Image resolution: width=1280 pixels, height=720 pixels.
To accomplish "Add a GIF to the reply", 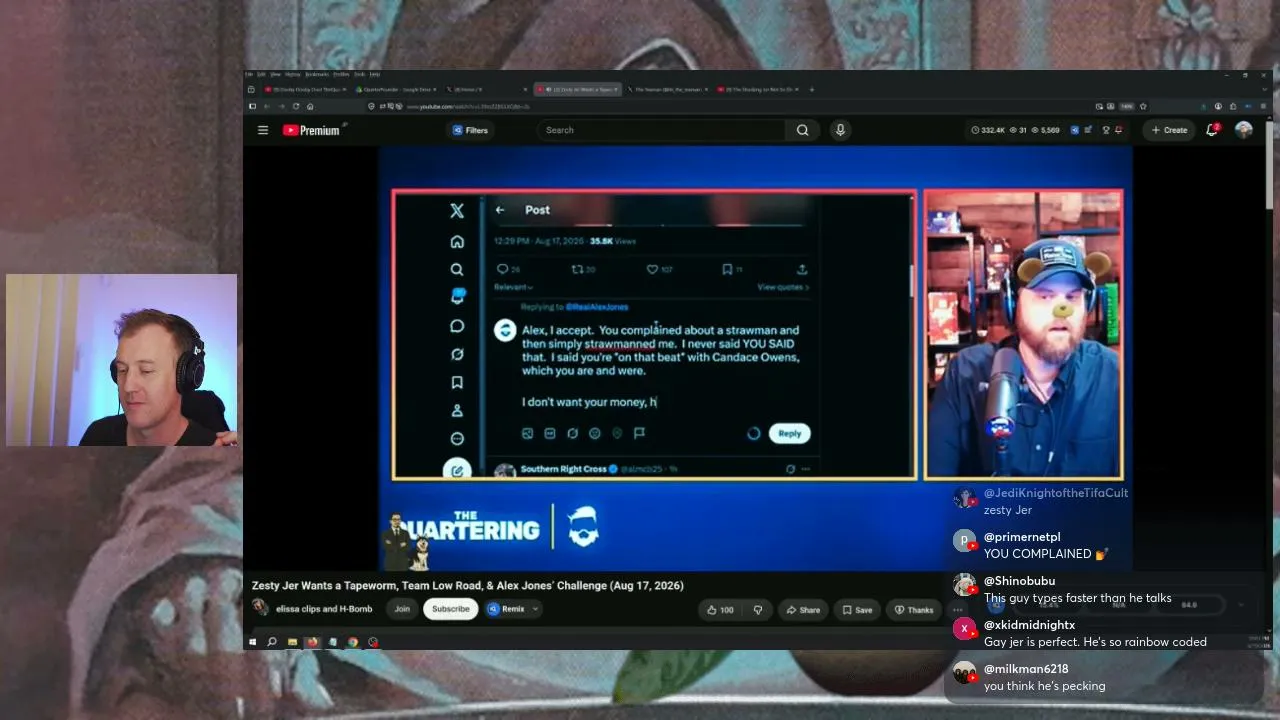I will click(x=550, y=433).
